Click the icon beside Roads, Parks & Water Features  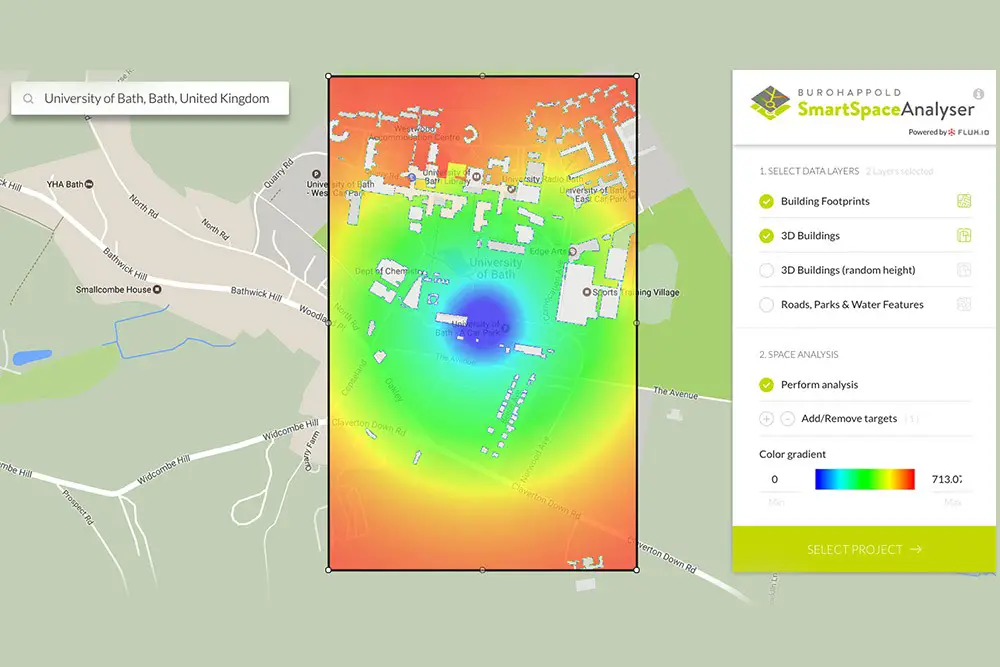tap(964, 305)
